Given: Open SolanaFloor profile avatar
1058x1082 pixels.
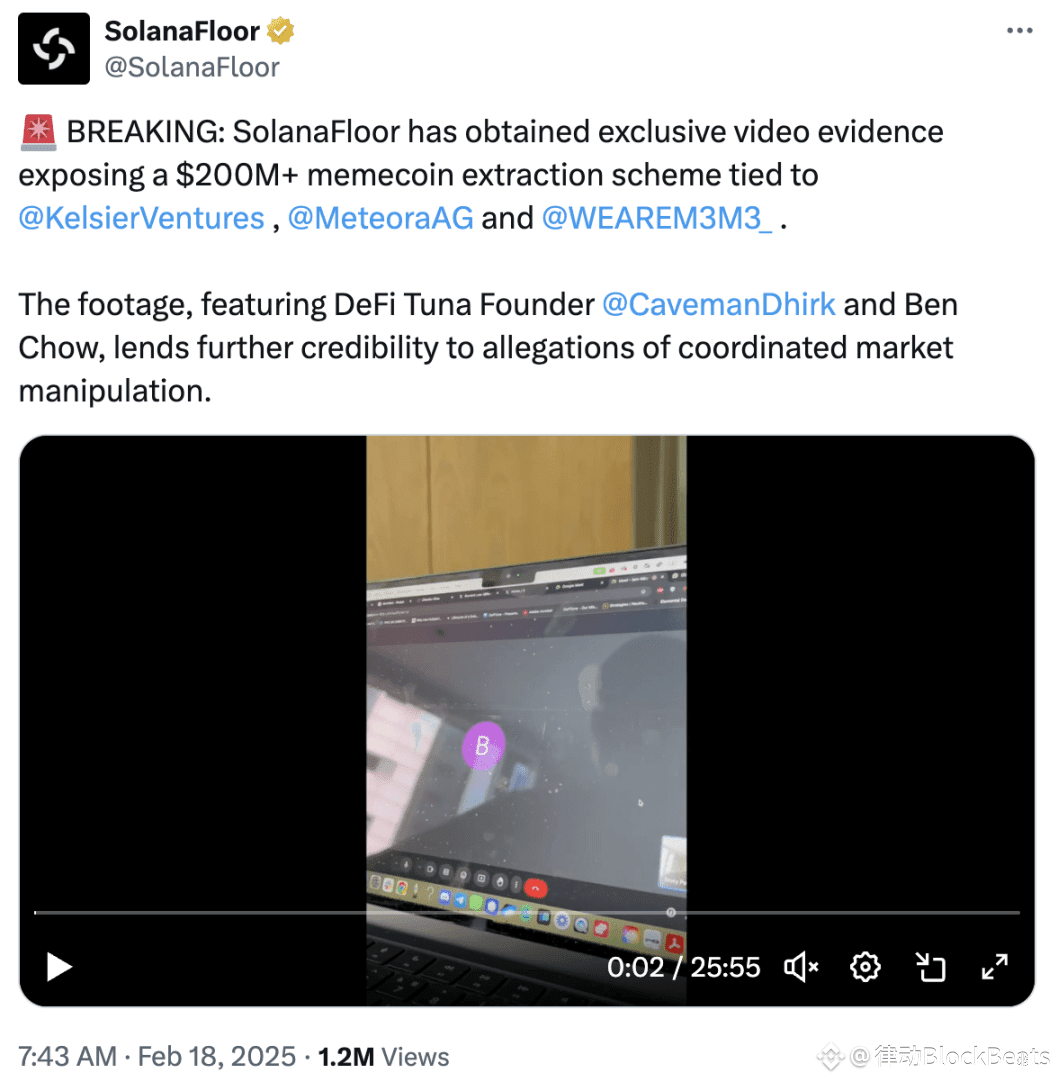Looking at the screenshot, I should click(54, 48).
